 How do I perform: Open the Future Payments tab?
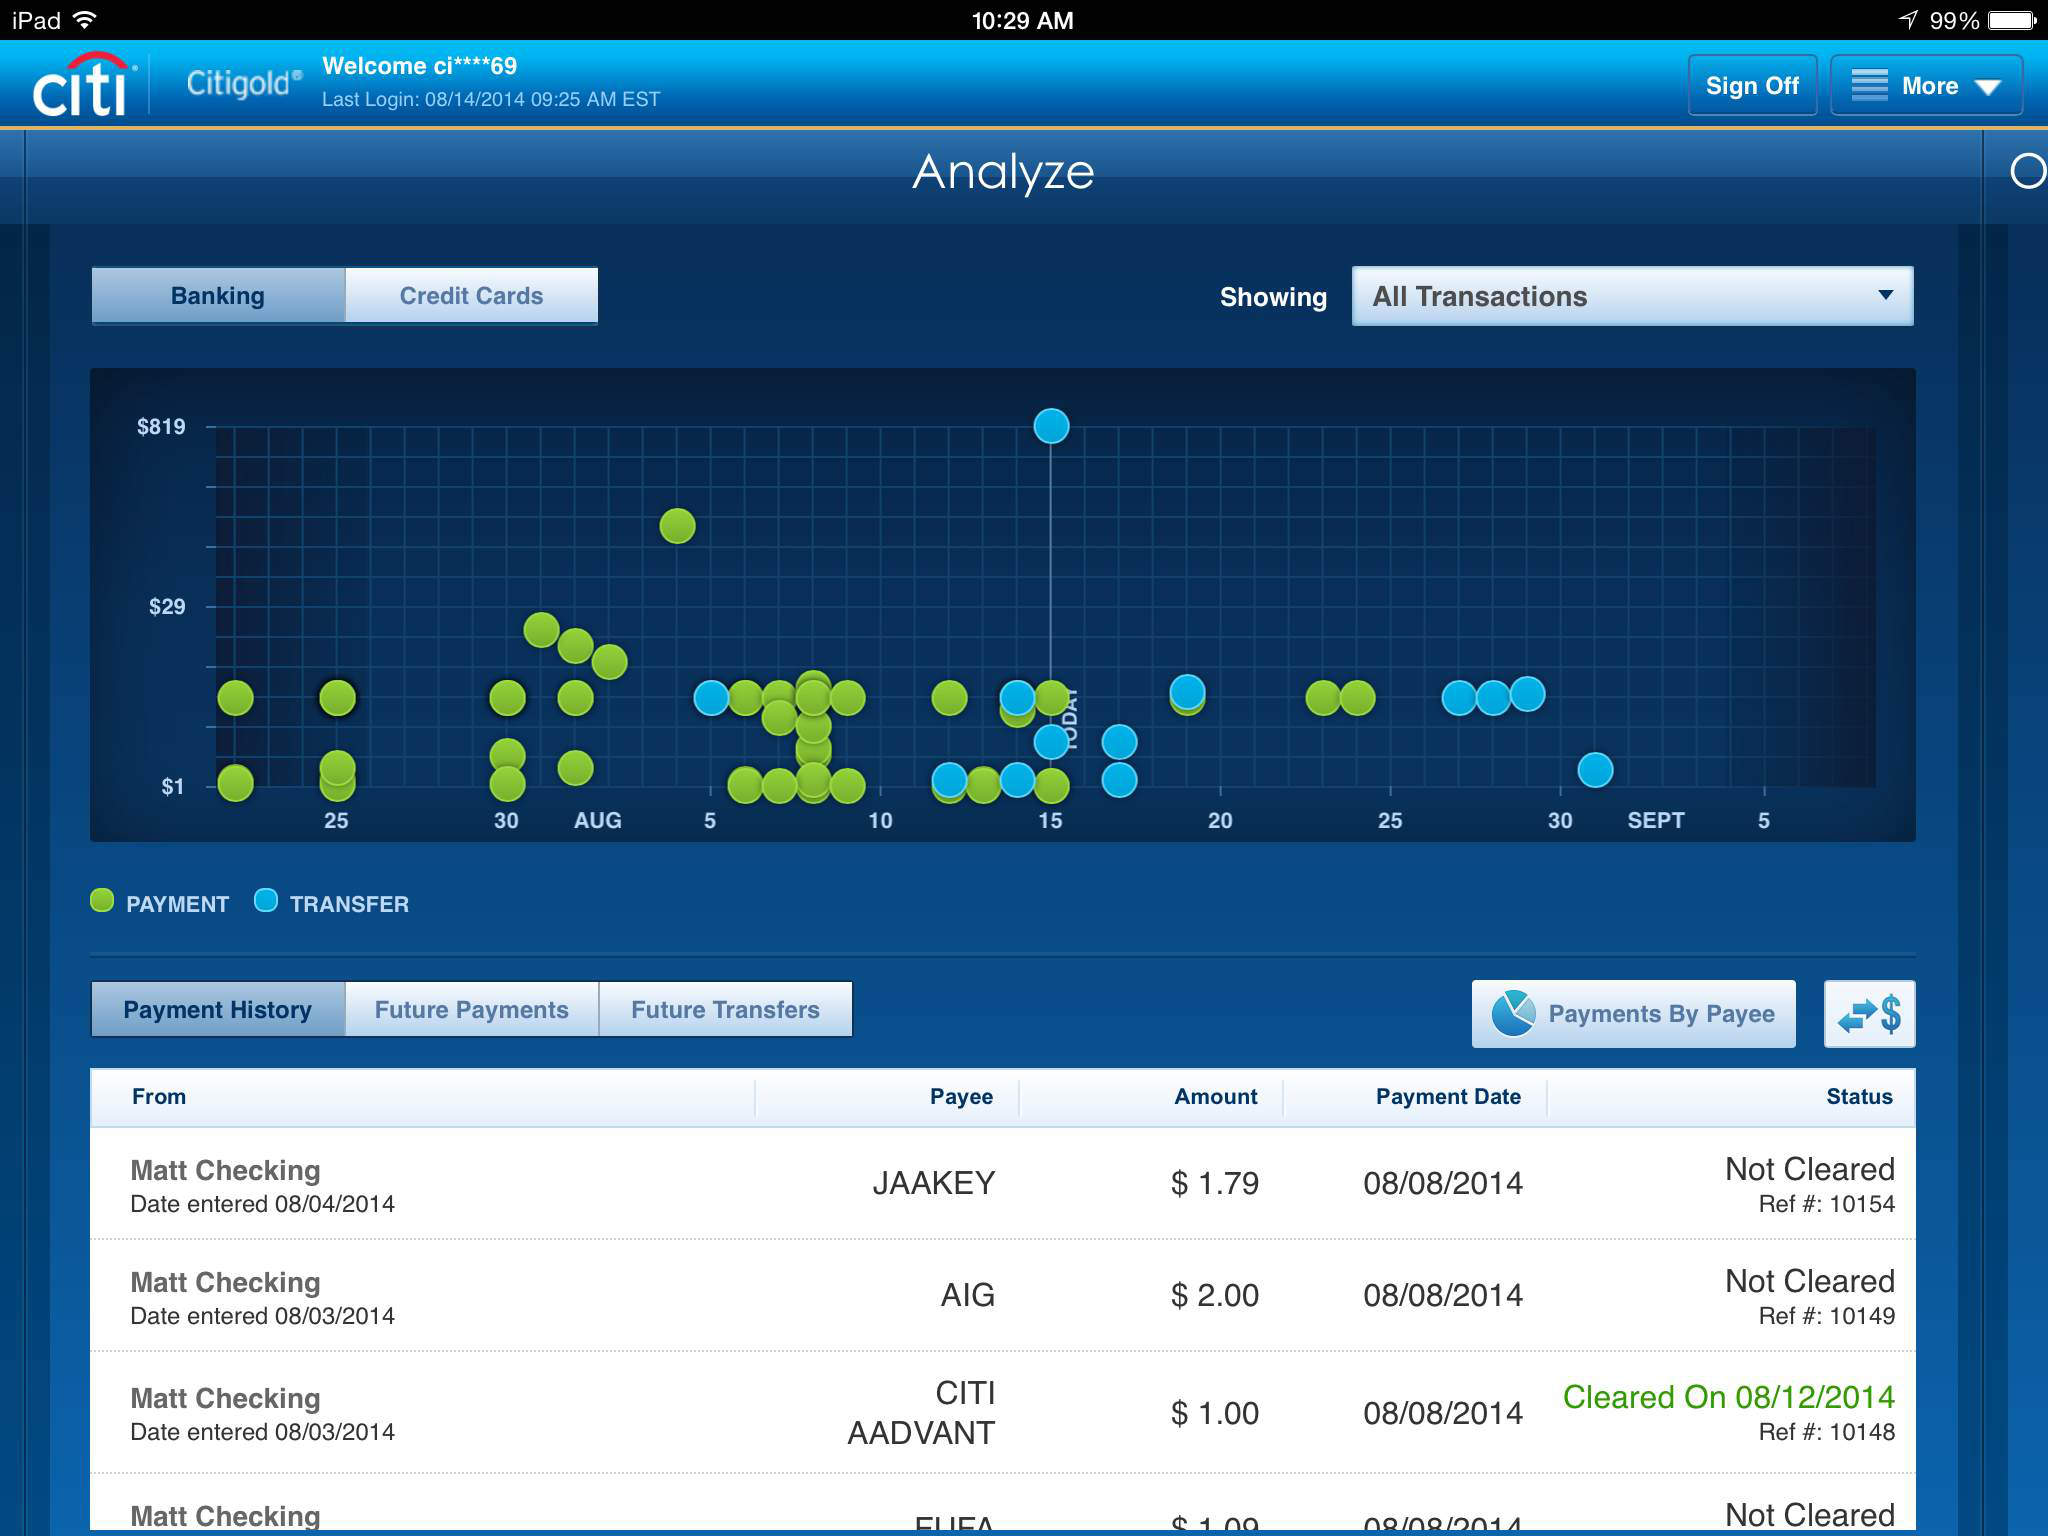click(x=471, y=1010)
